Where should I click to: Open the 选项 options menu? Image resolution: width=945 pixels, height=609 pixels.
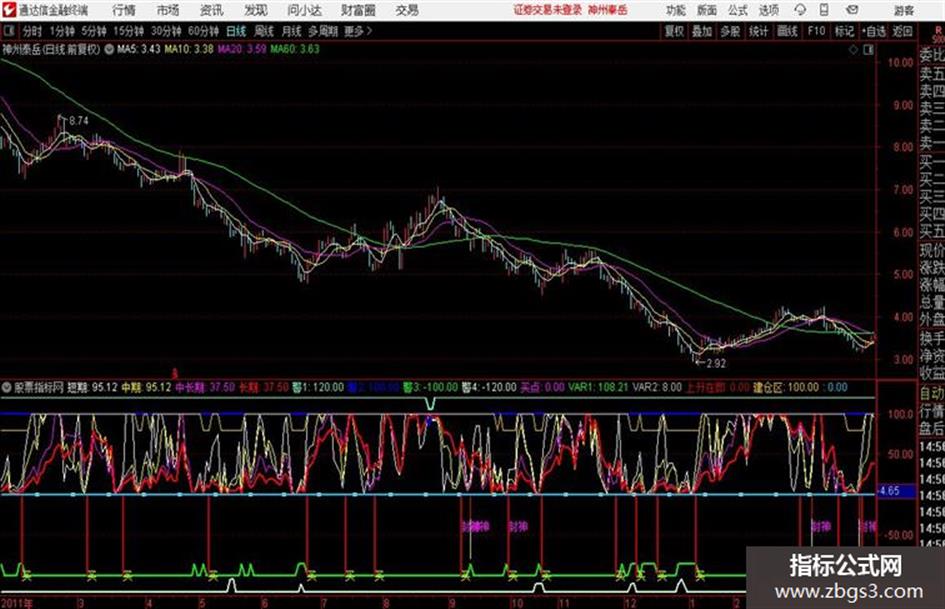tap(768, 10)
